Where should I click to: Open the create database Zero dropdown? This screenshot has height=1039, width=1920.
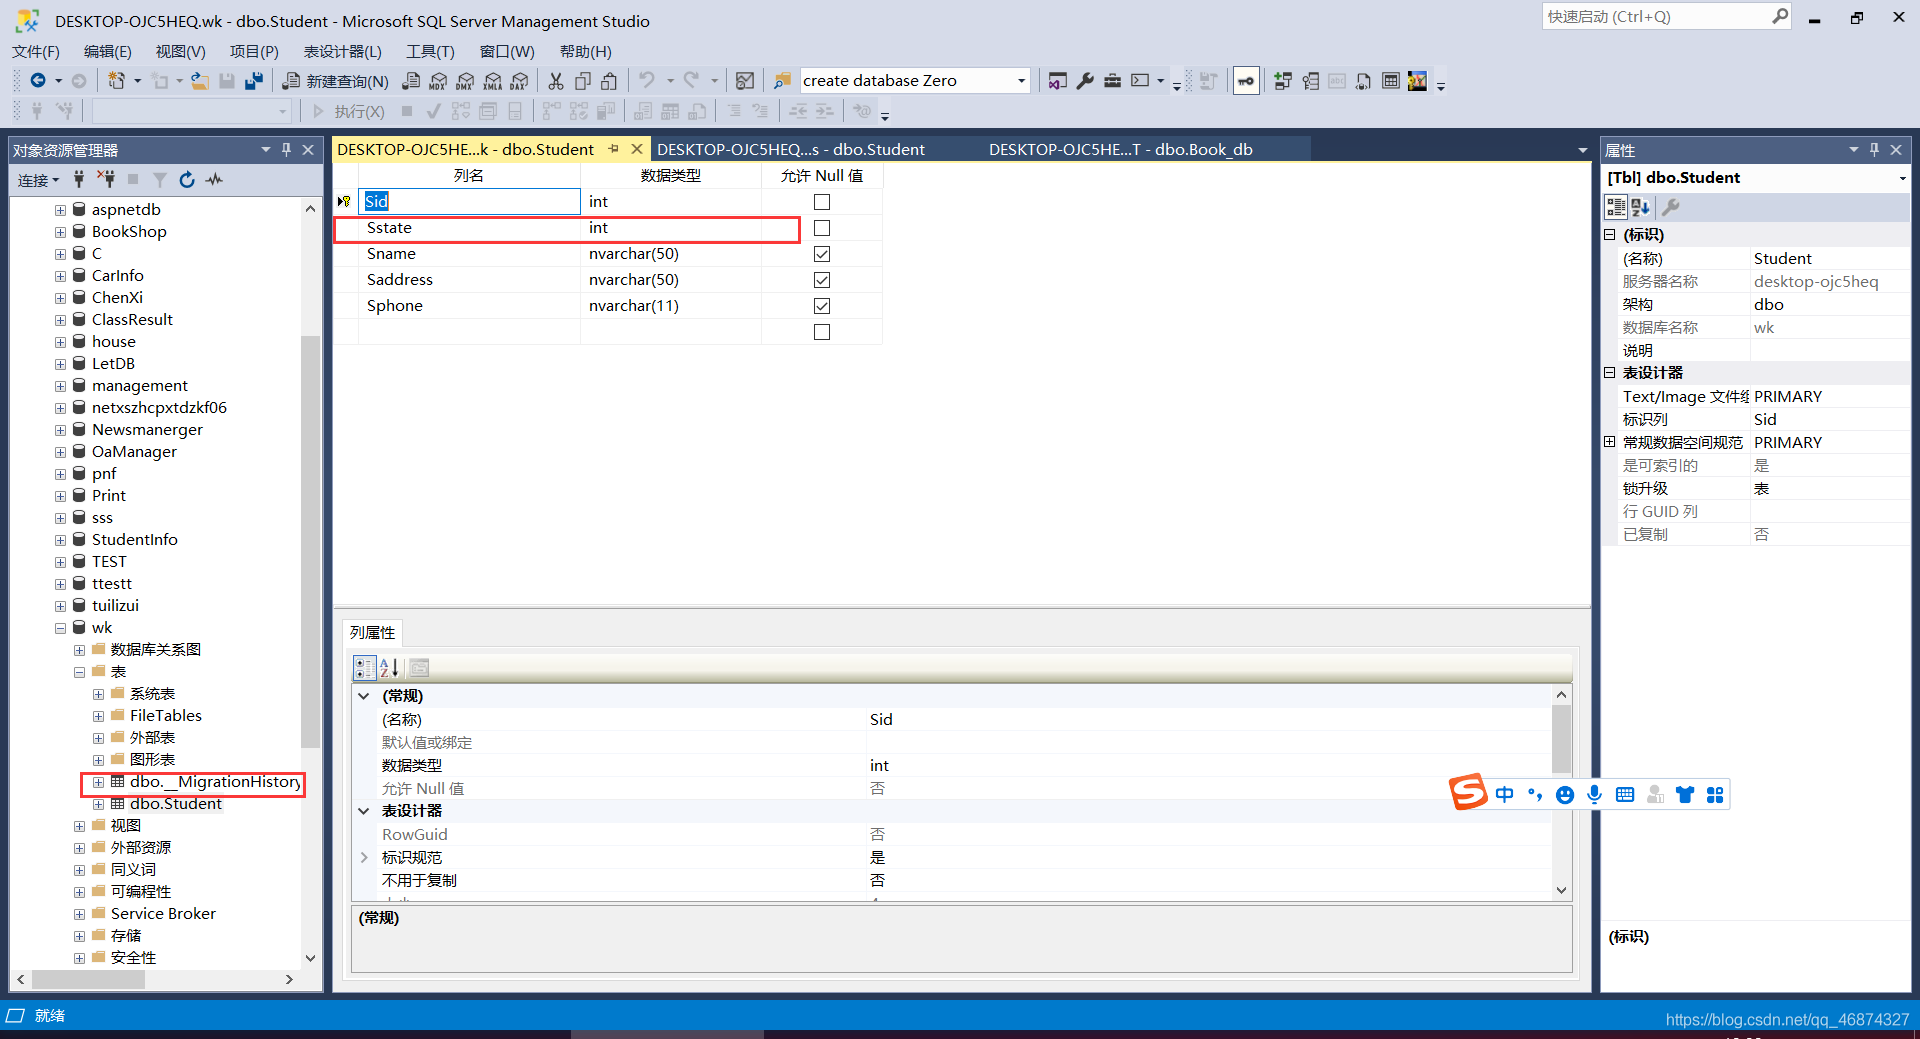(x=1021, y=81)
